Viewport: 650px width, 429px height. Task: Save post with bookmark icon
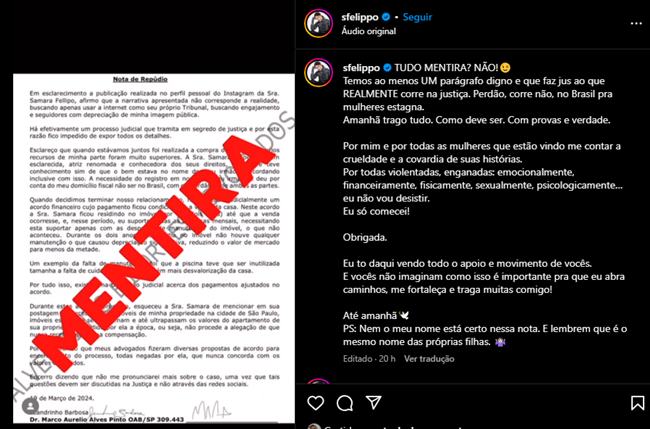pos(638,402)
